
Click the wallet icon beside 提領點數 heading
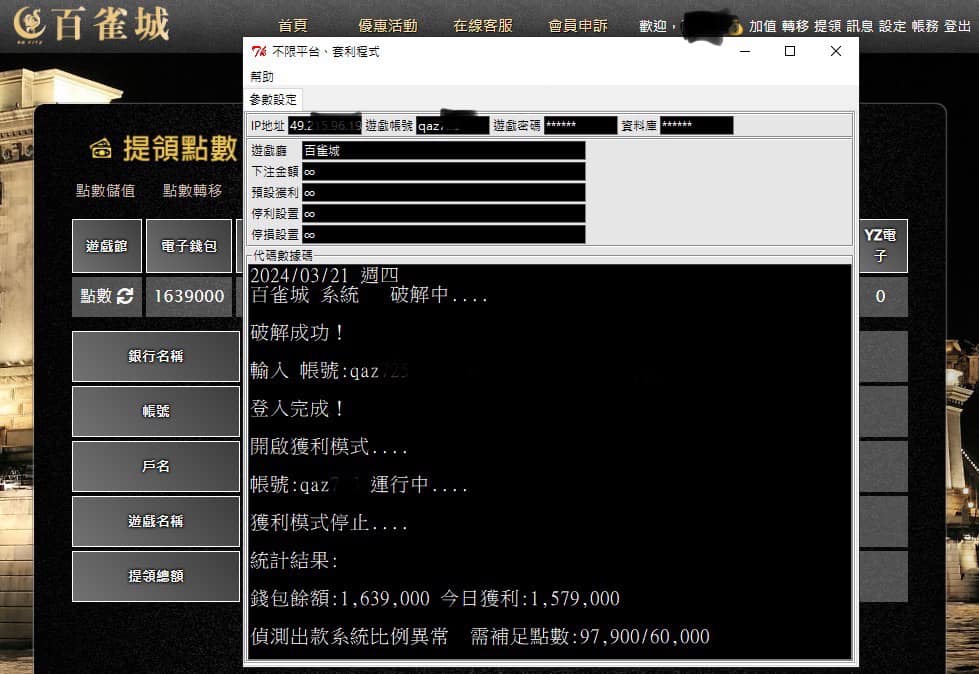coord(100,150)
